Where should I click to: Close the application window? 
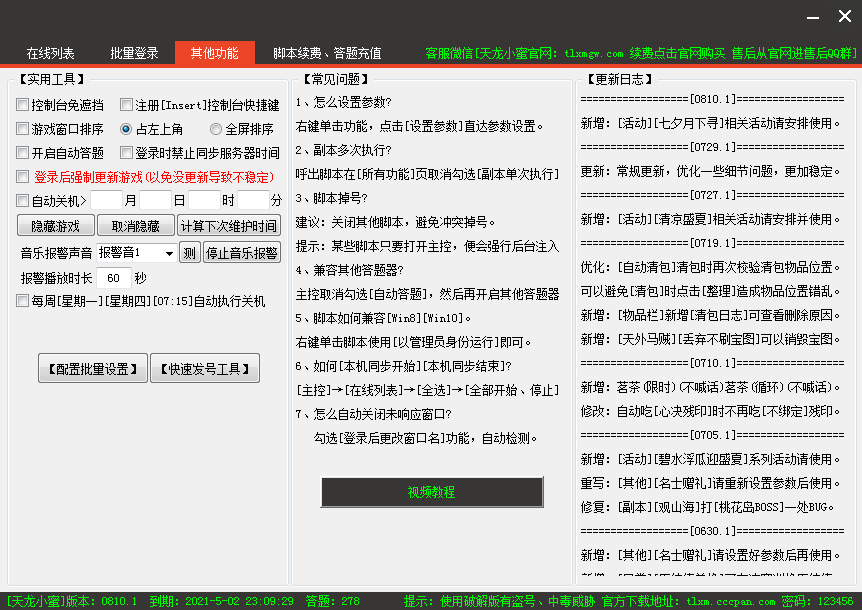point(845,16)
